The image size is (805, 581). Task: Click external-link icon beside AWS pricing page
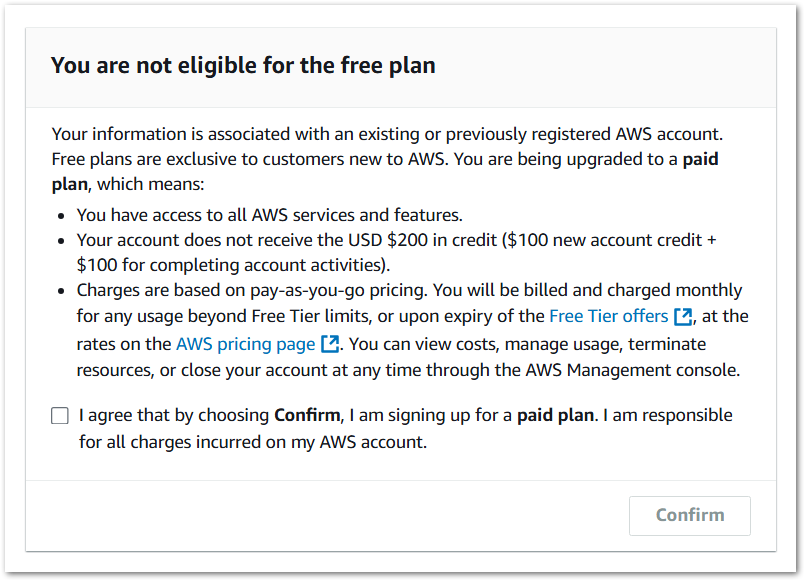click(x=330, y=344)
